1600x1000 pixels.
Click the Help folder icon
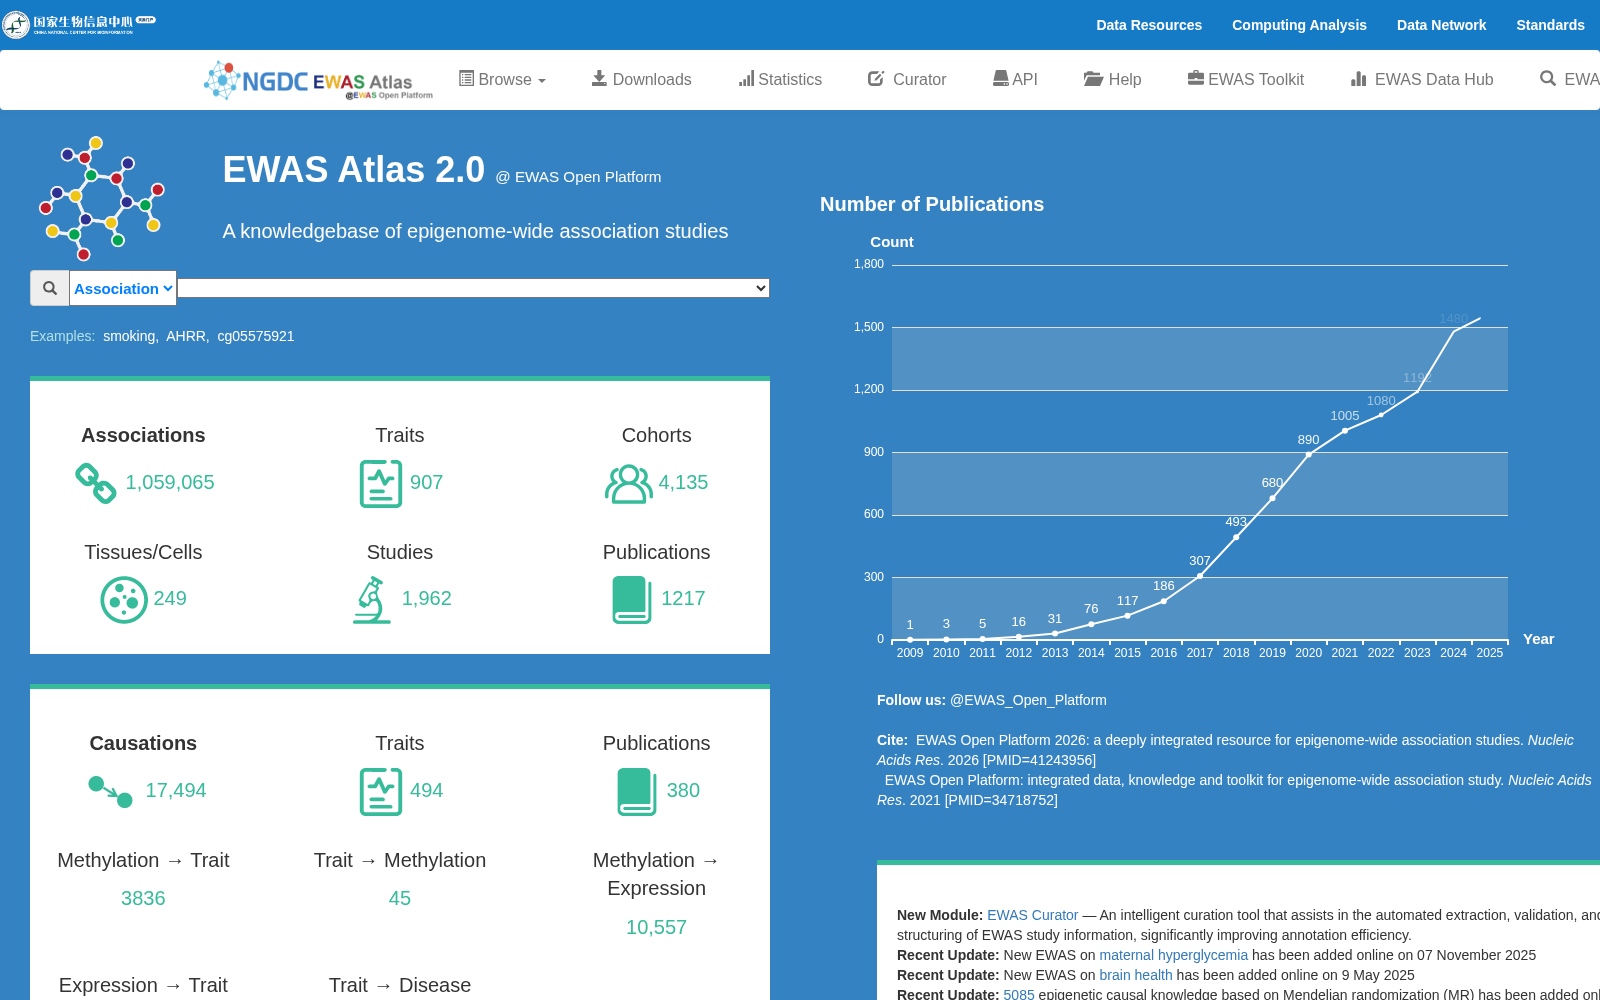point(1094,78)
